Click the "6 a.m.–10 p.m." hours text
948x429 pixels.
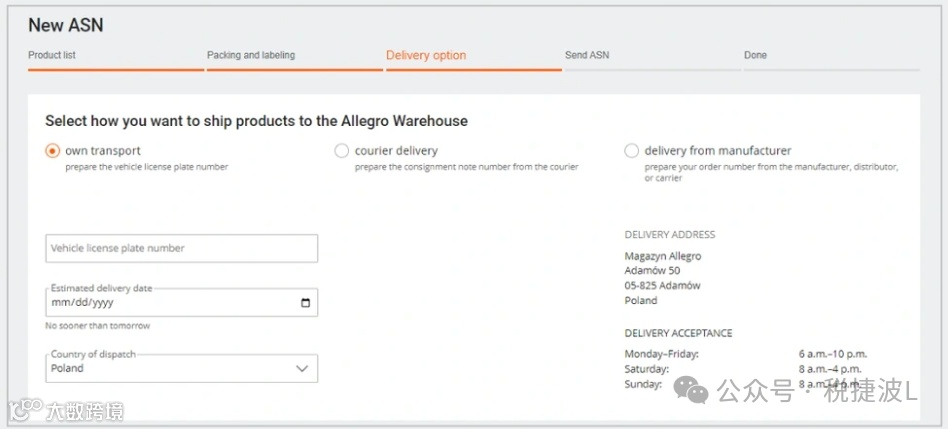(833, 354)
